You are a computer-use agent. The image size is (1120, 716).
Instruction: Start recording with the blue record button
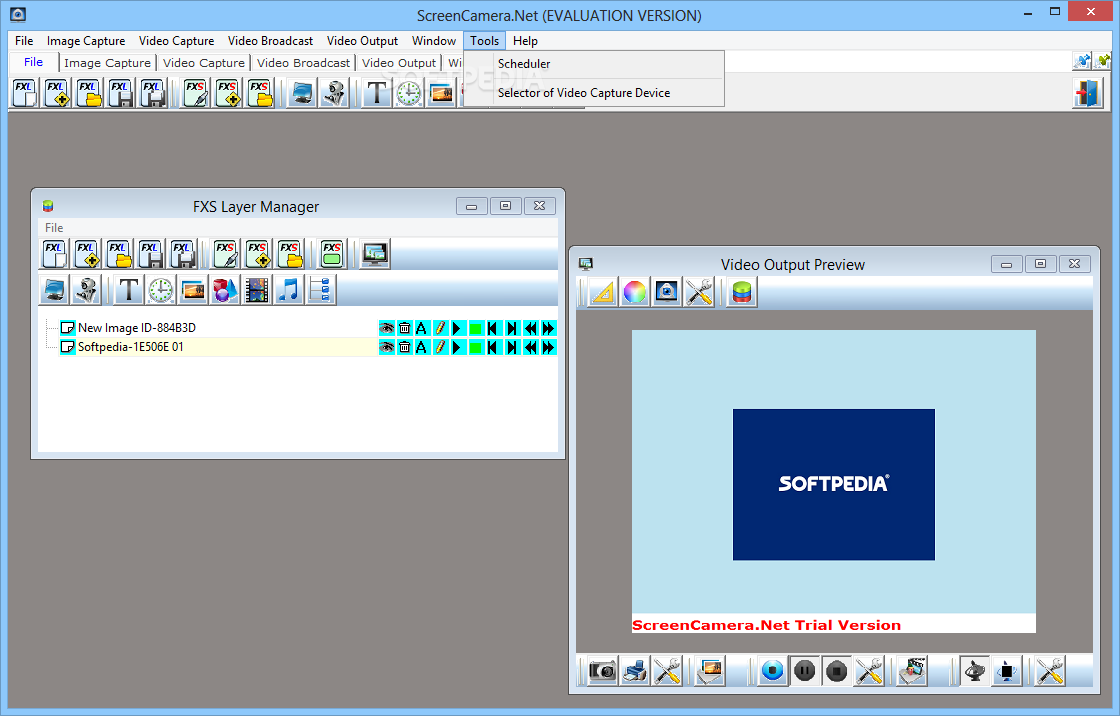[x=773, y=671]
